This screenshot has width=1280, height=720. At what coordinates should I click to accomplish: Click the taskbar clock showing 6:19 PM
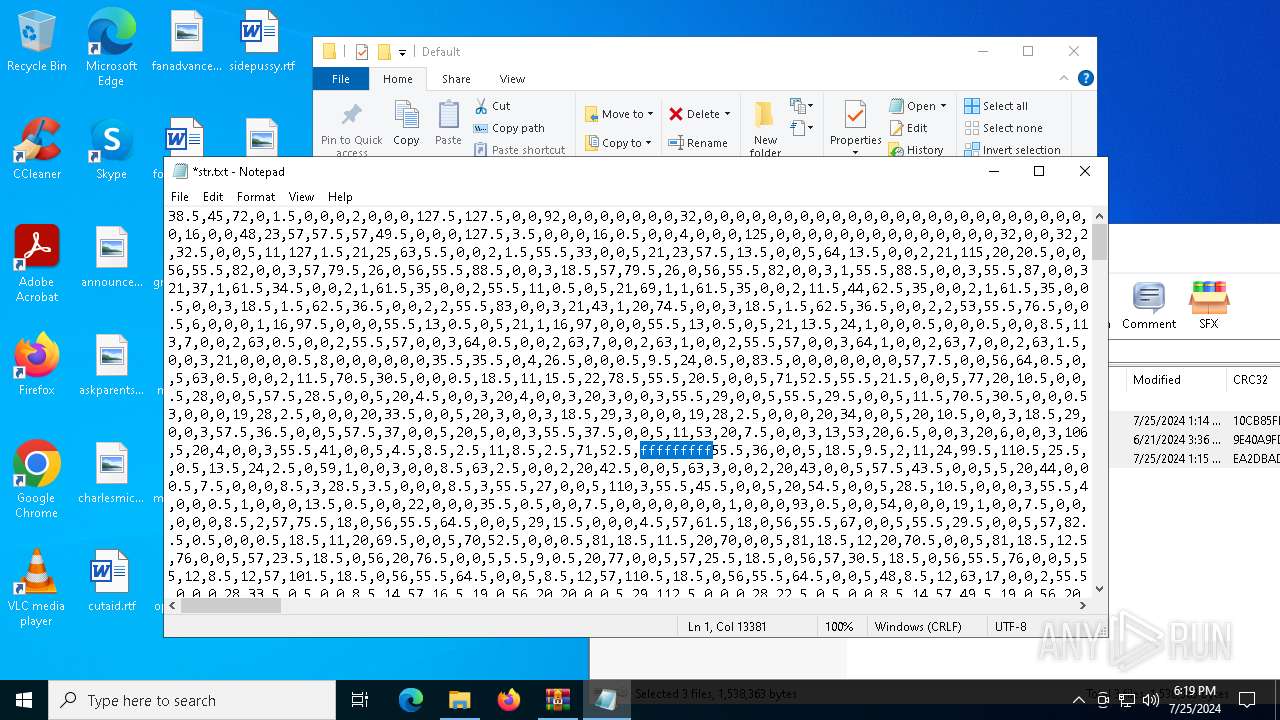pyautogui.click(x=1194, y=700)
